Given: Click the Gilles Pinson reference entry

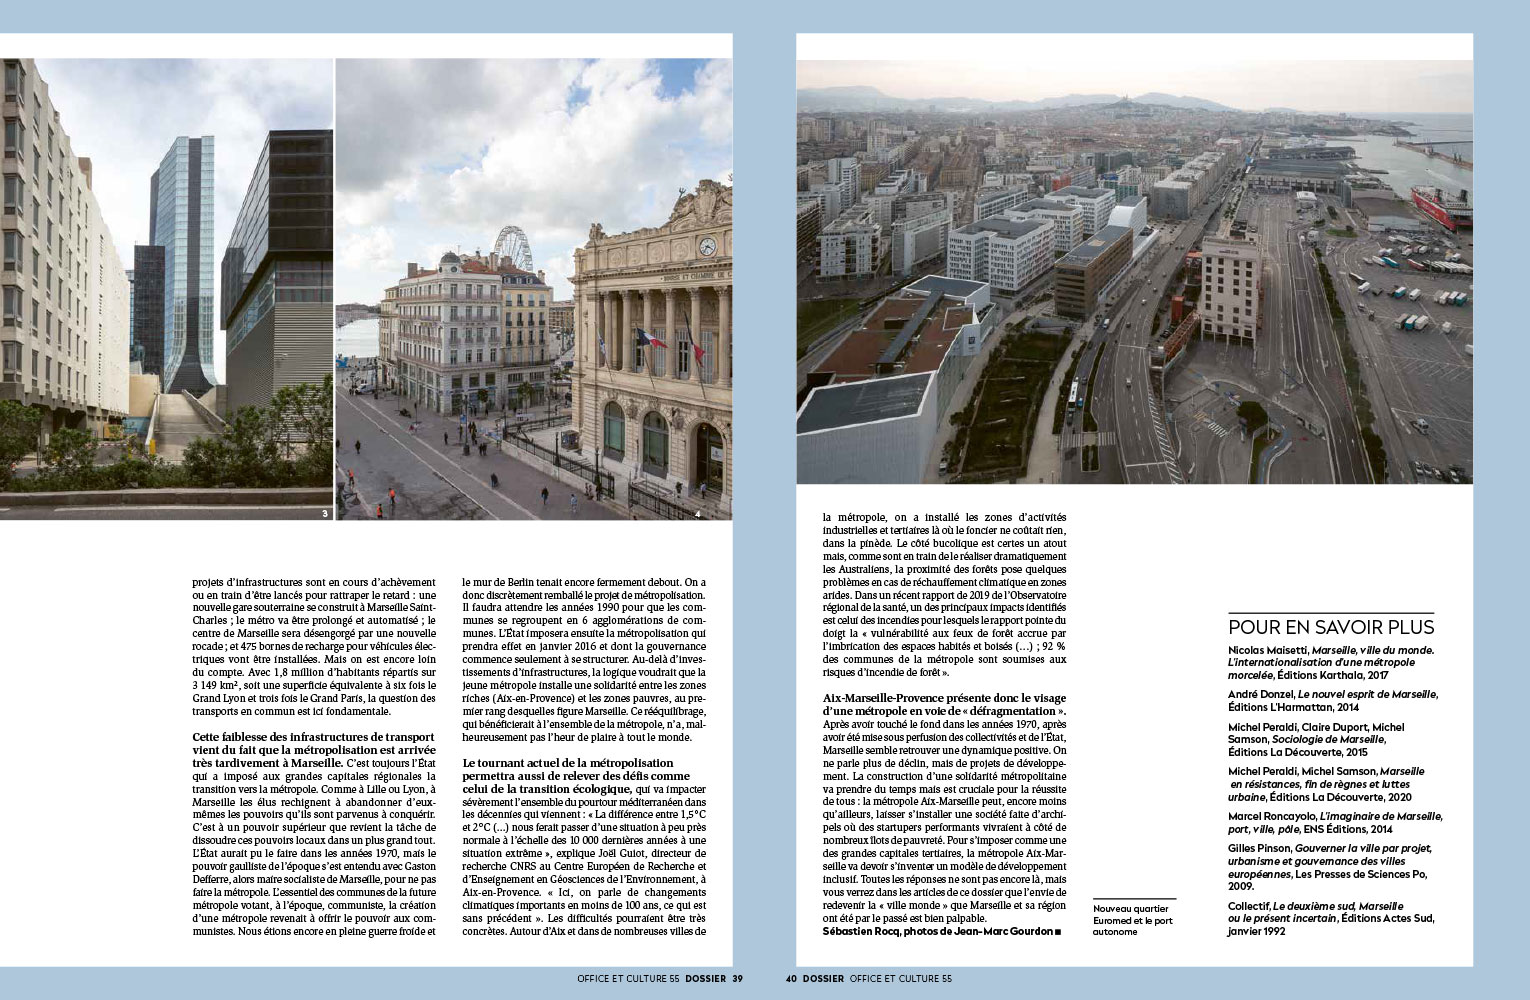Looking at the screenshot, I should coord(1328,867).
